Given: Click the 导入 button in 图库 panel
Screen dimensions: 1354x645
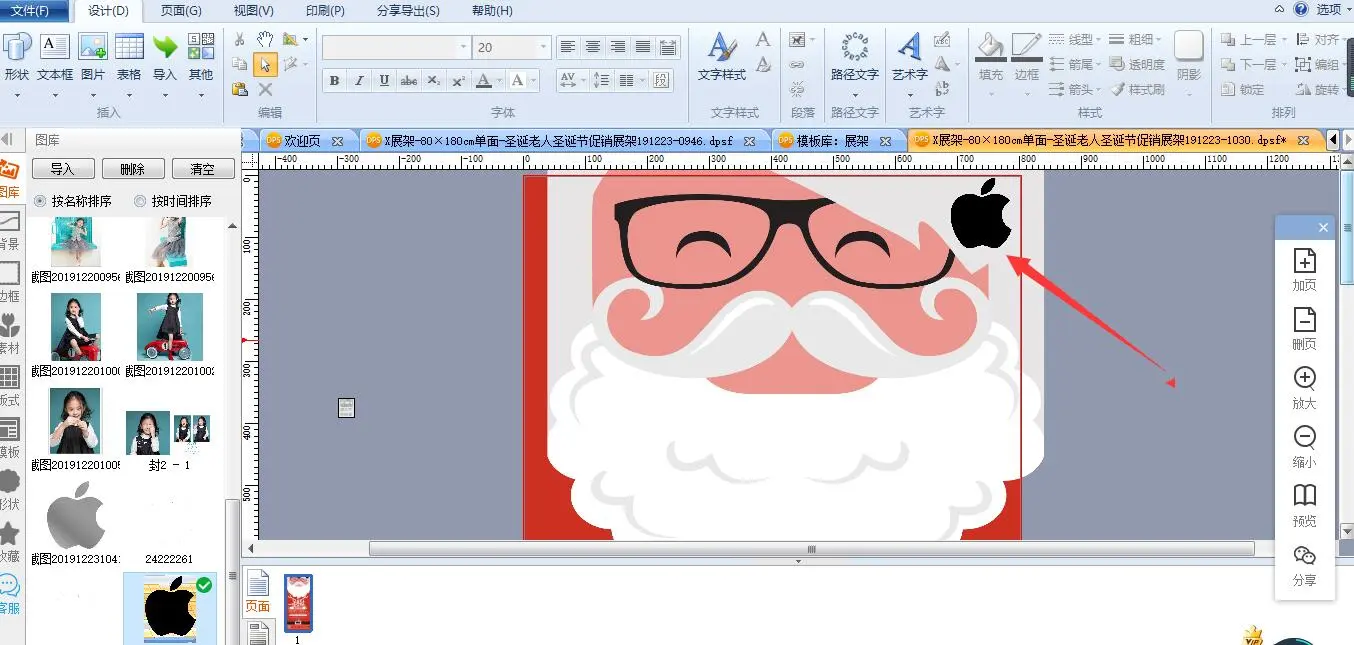Looking at the screenshot, I should (x=63, y=169).
